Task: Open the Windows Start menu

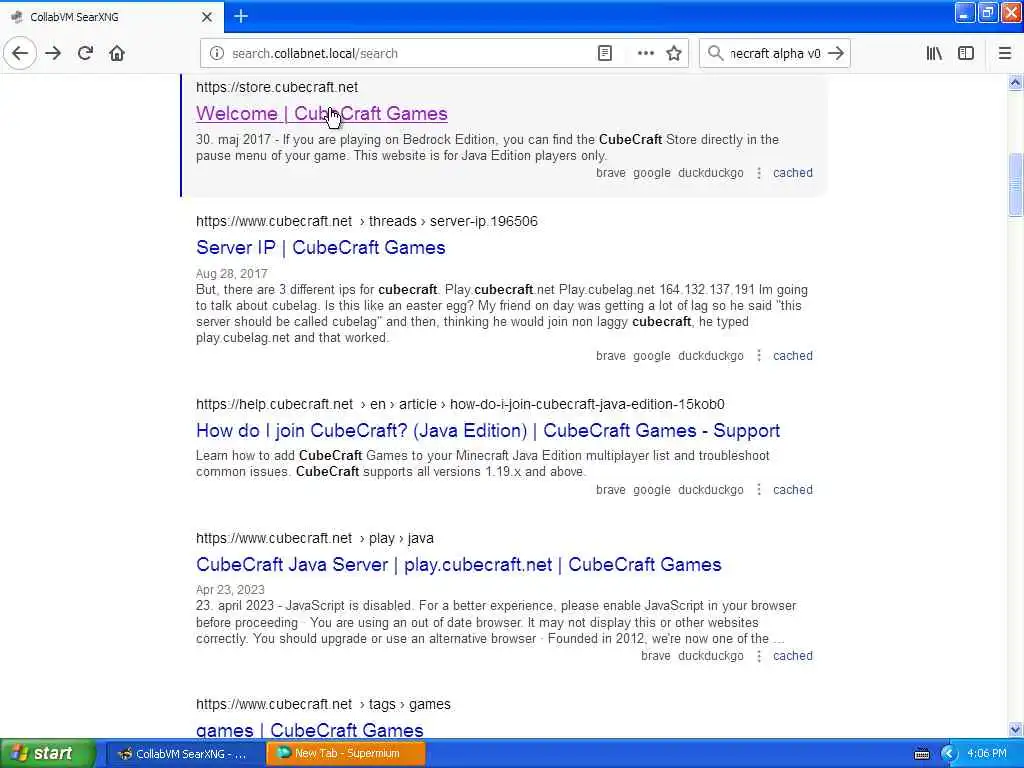Action: click(48, 753)
